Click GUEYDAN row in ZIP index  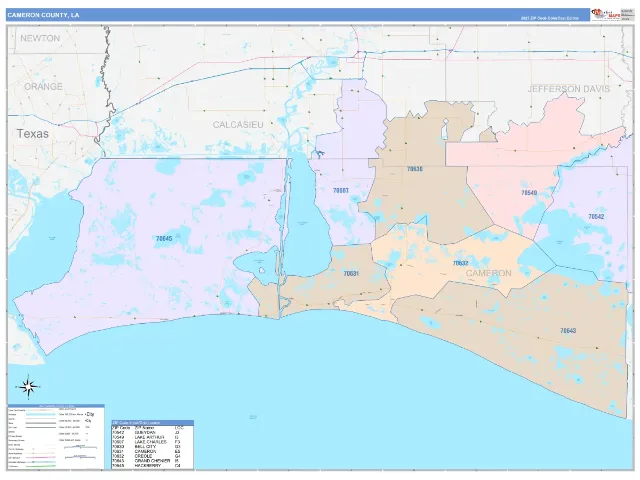pos(152,433)
